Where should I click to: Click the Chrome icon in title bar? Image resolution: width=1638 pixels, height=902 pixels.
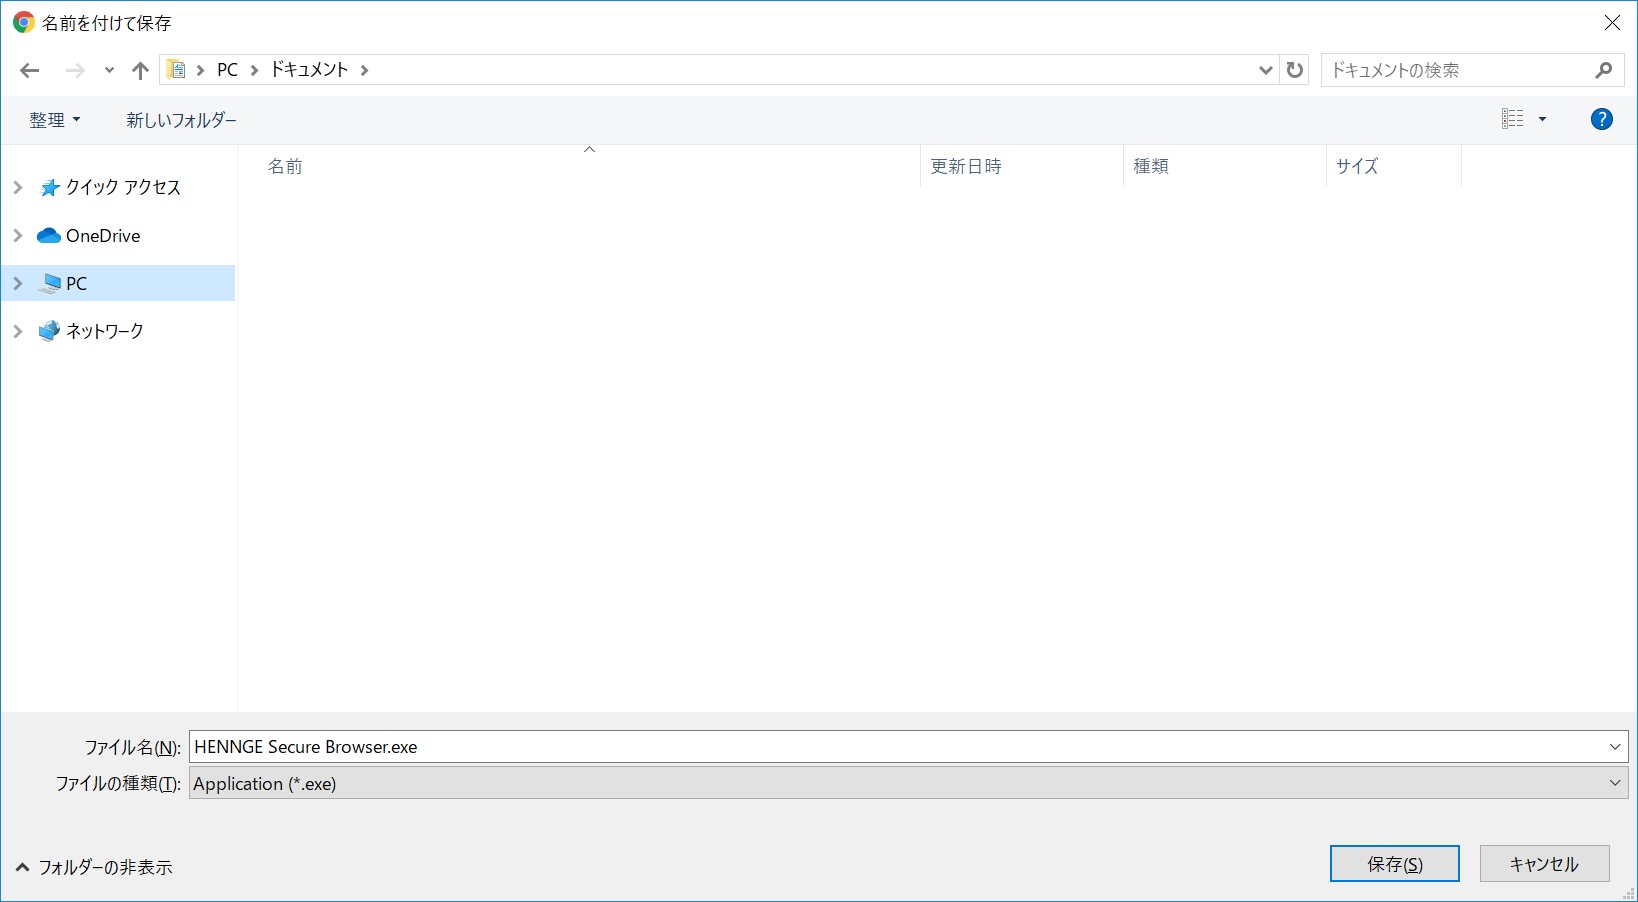tap(23, 22)
